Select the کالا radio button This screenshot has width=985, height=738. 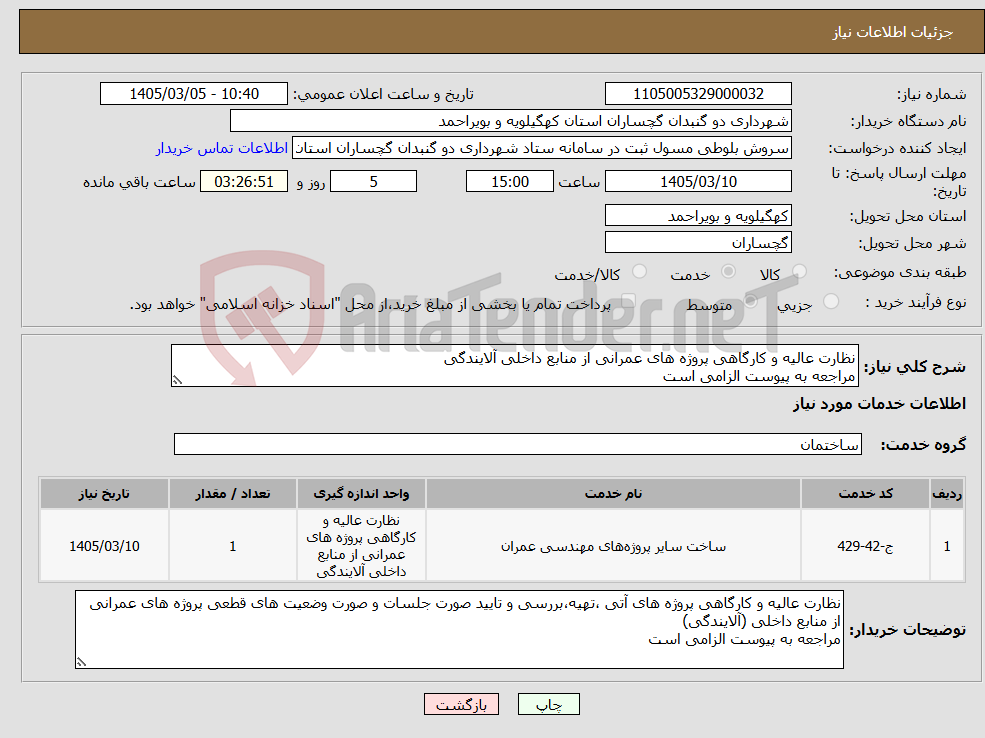pos(799,271)
